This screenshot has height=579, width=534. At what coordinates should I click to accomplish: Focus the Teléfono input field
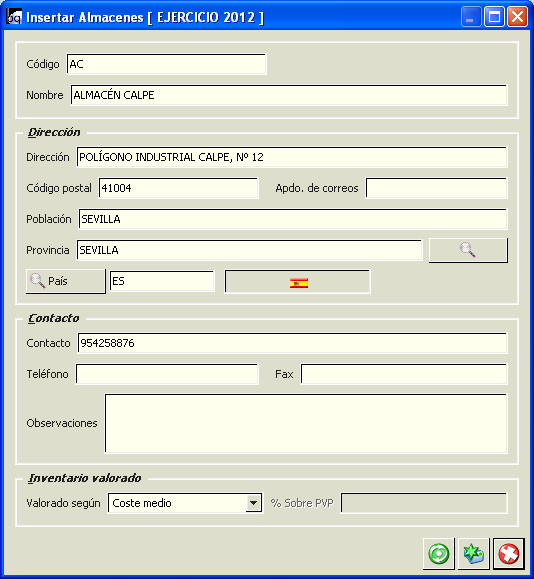(x=167, y=374)
